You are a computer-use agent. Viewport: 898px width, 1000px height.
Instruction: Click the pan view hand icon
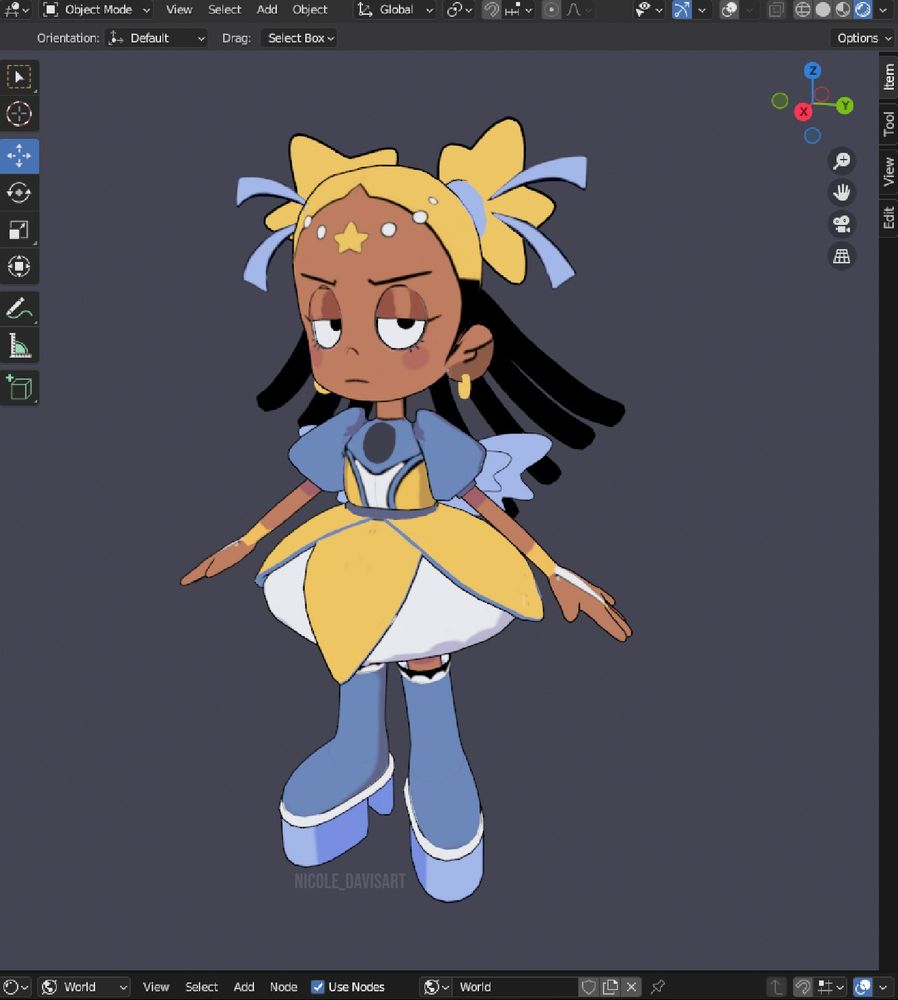tap(841, 193)
